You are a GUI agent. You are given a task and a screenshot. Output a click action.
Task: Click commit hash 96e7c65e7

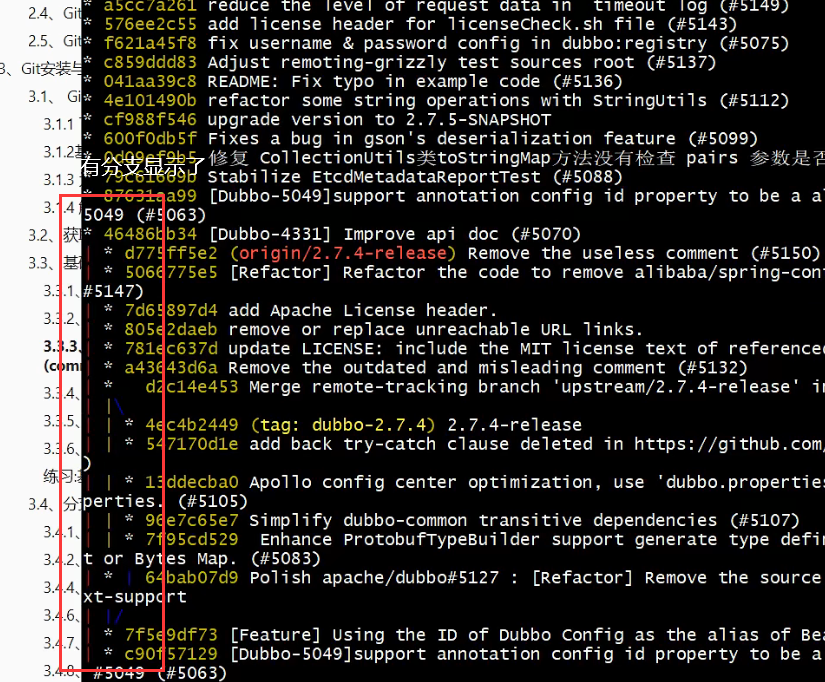point(192,520)
